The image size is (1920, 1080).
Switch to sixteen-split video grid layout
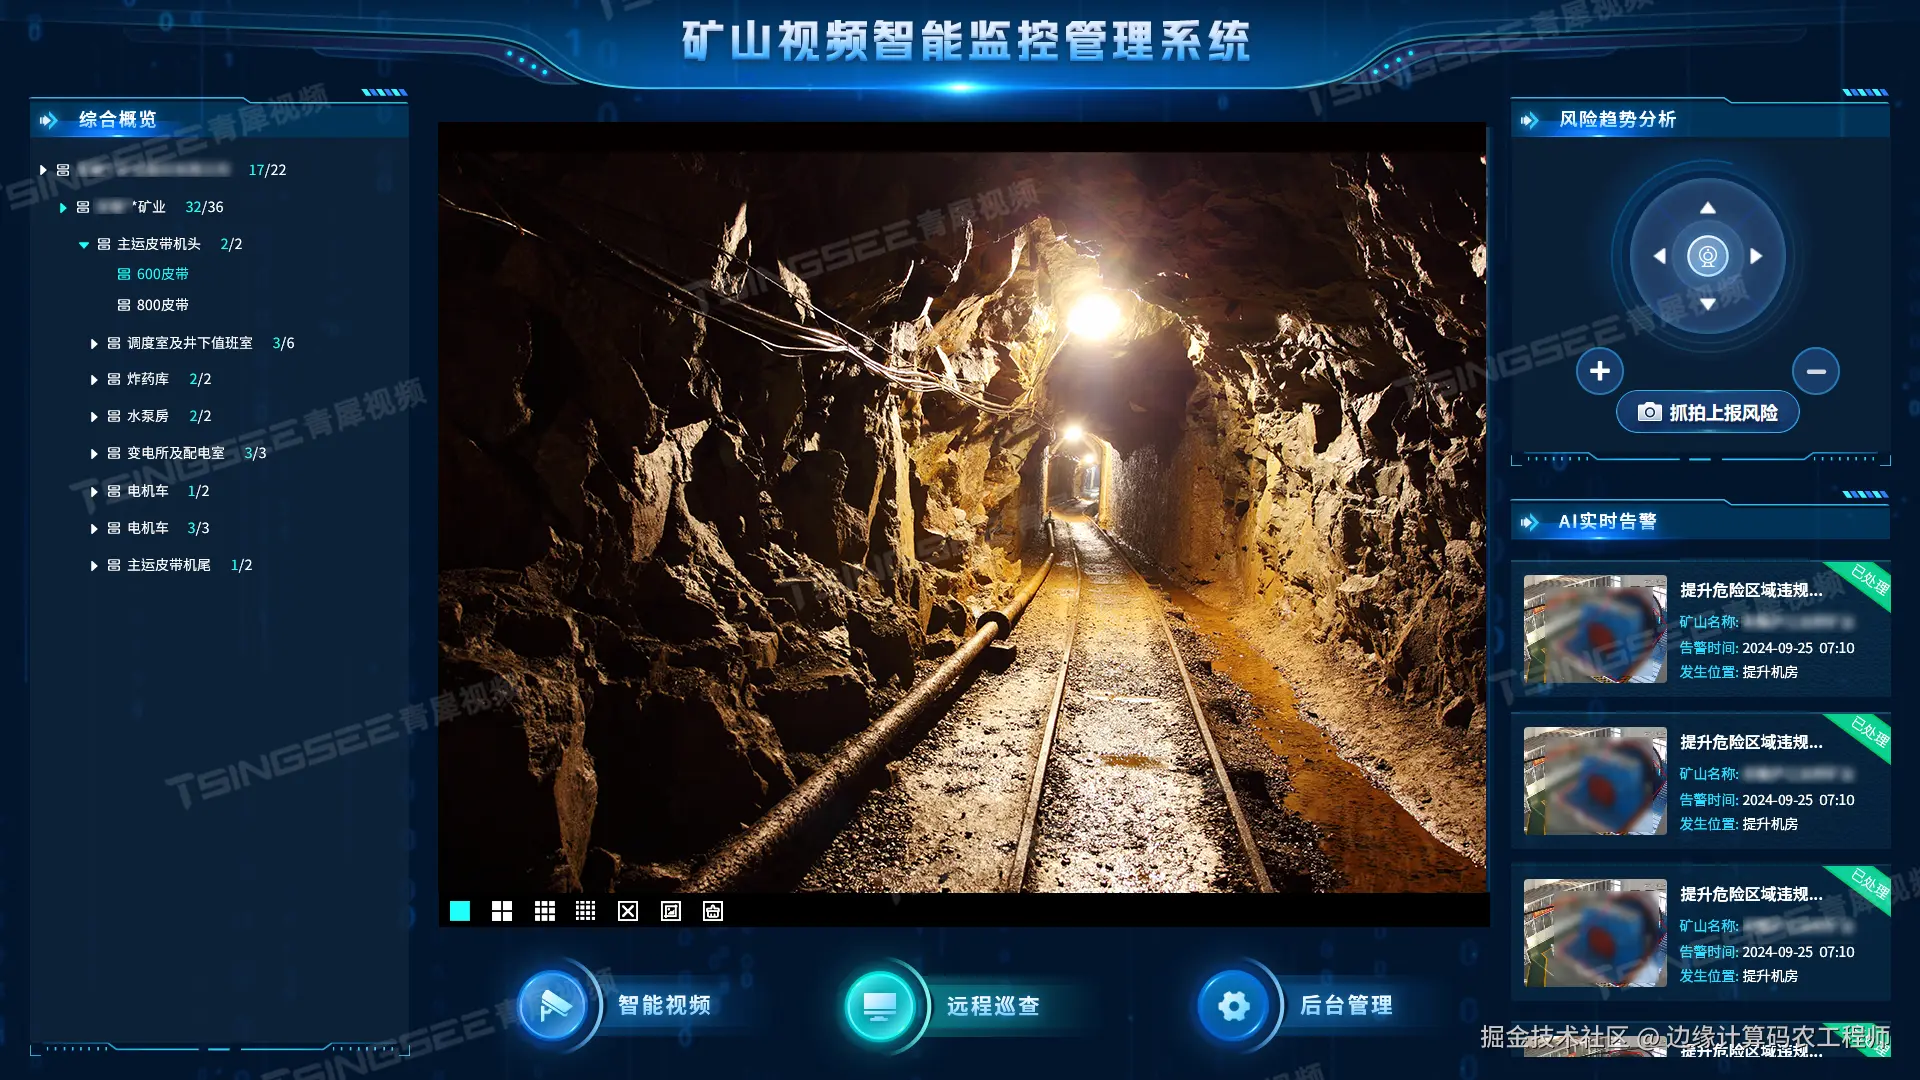tap(586, 911)
